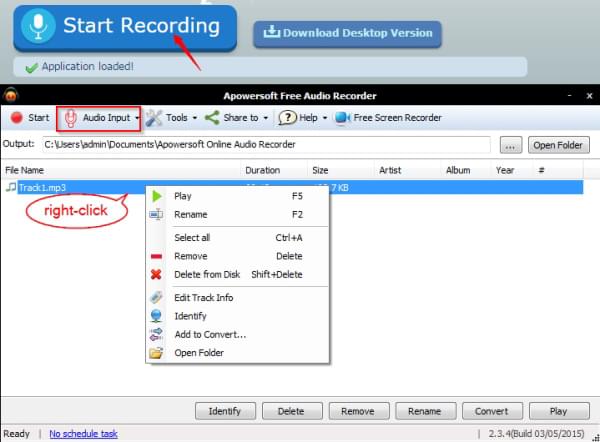Viewport: 600px width, 442px height.
Task: Click the red X Delete from Disk icon
Action: (156, 274)
